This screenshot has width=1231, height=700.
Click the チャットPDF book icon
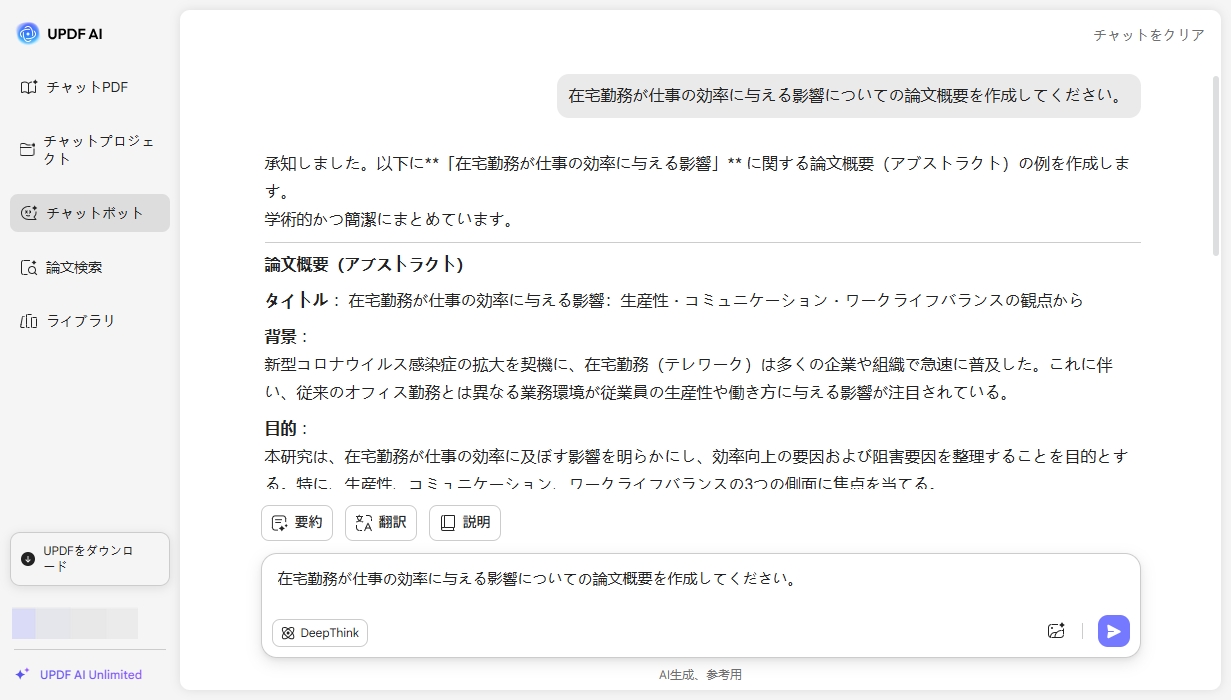29,87
